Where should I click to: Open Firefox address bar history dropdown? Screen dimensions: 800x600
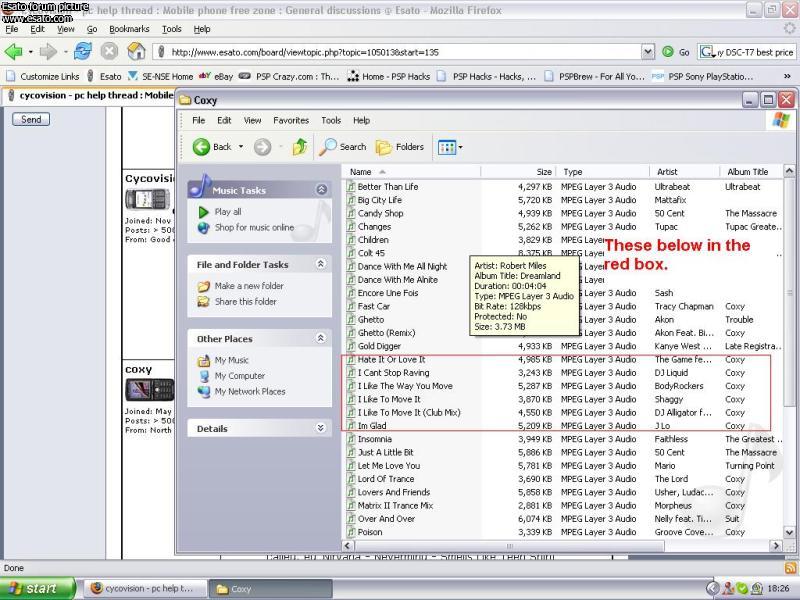click(647, 52)
